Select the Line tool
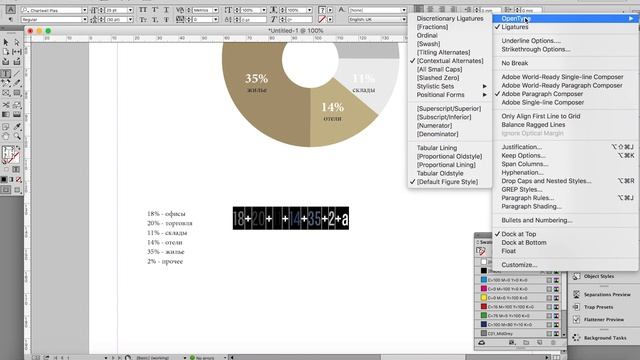This screenshot has height=360, width=640. pyautogui.click(x=17, y=73)
